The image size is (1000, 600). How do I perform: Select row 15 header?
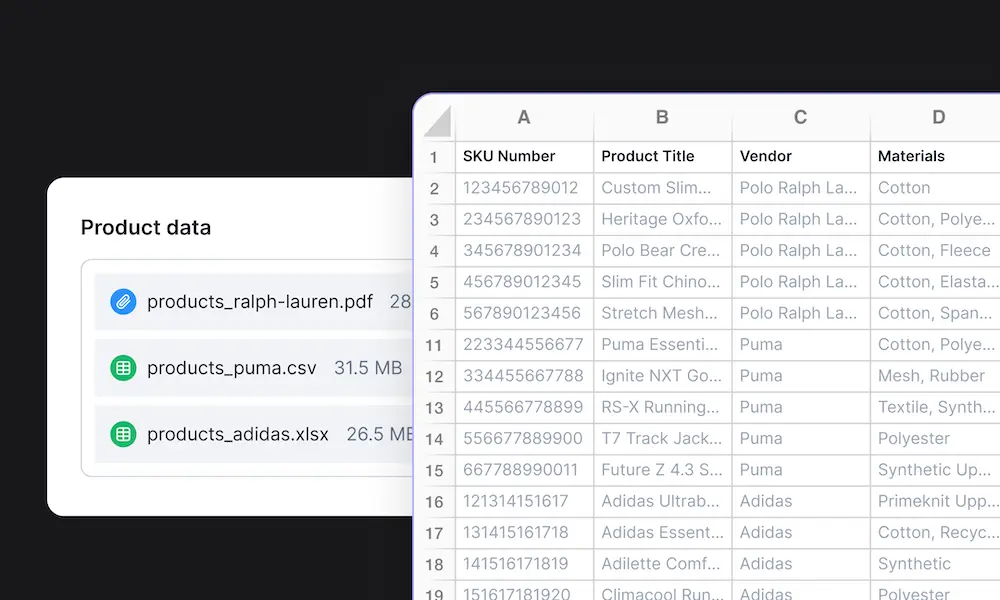tap(434, 471)
